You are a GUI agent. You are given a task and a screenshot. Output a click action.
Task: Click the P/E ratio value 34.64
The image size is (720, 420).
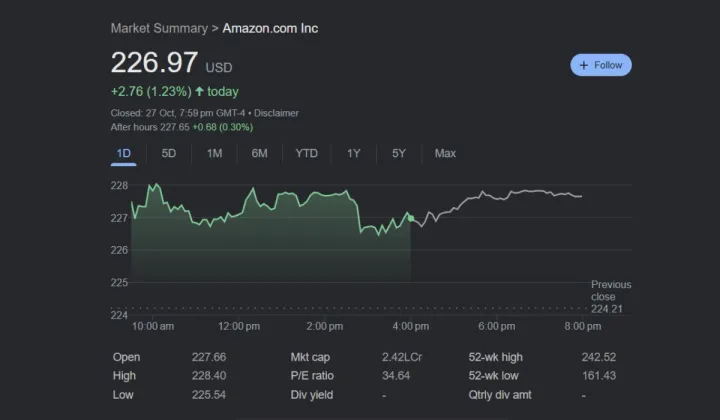(x=396, y=375)
